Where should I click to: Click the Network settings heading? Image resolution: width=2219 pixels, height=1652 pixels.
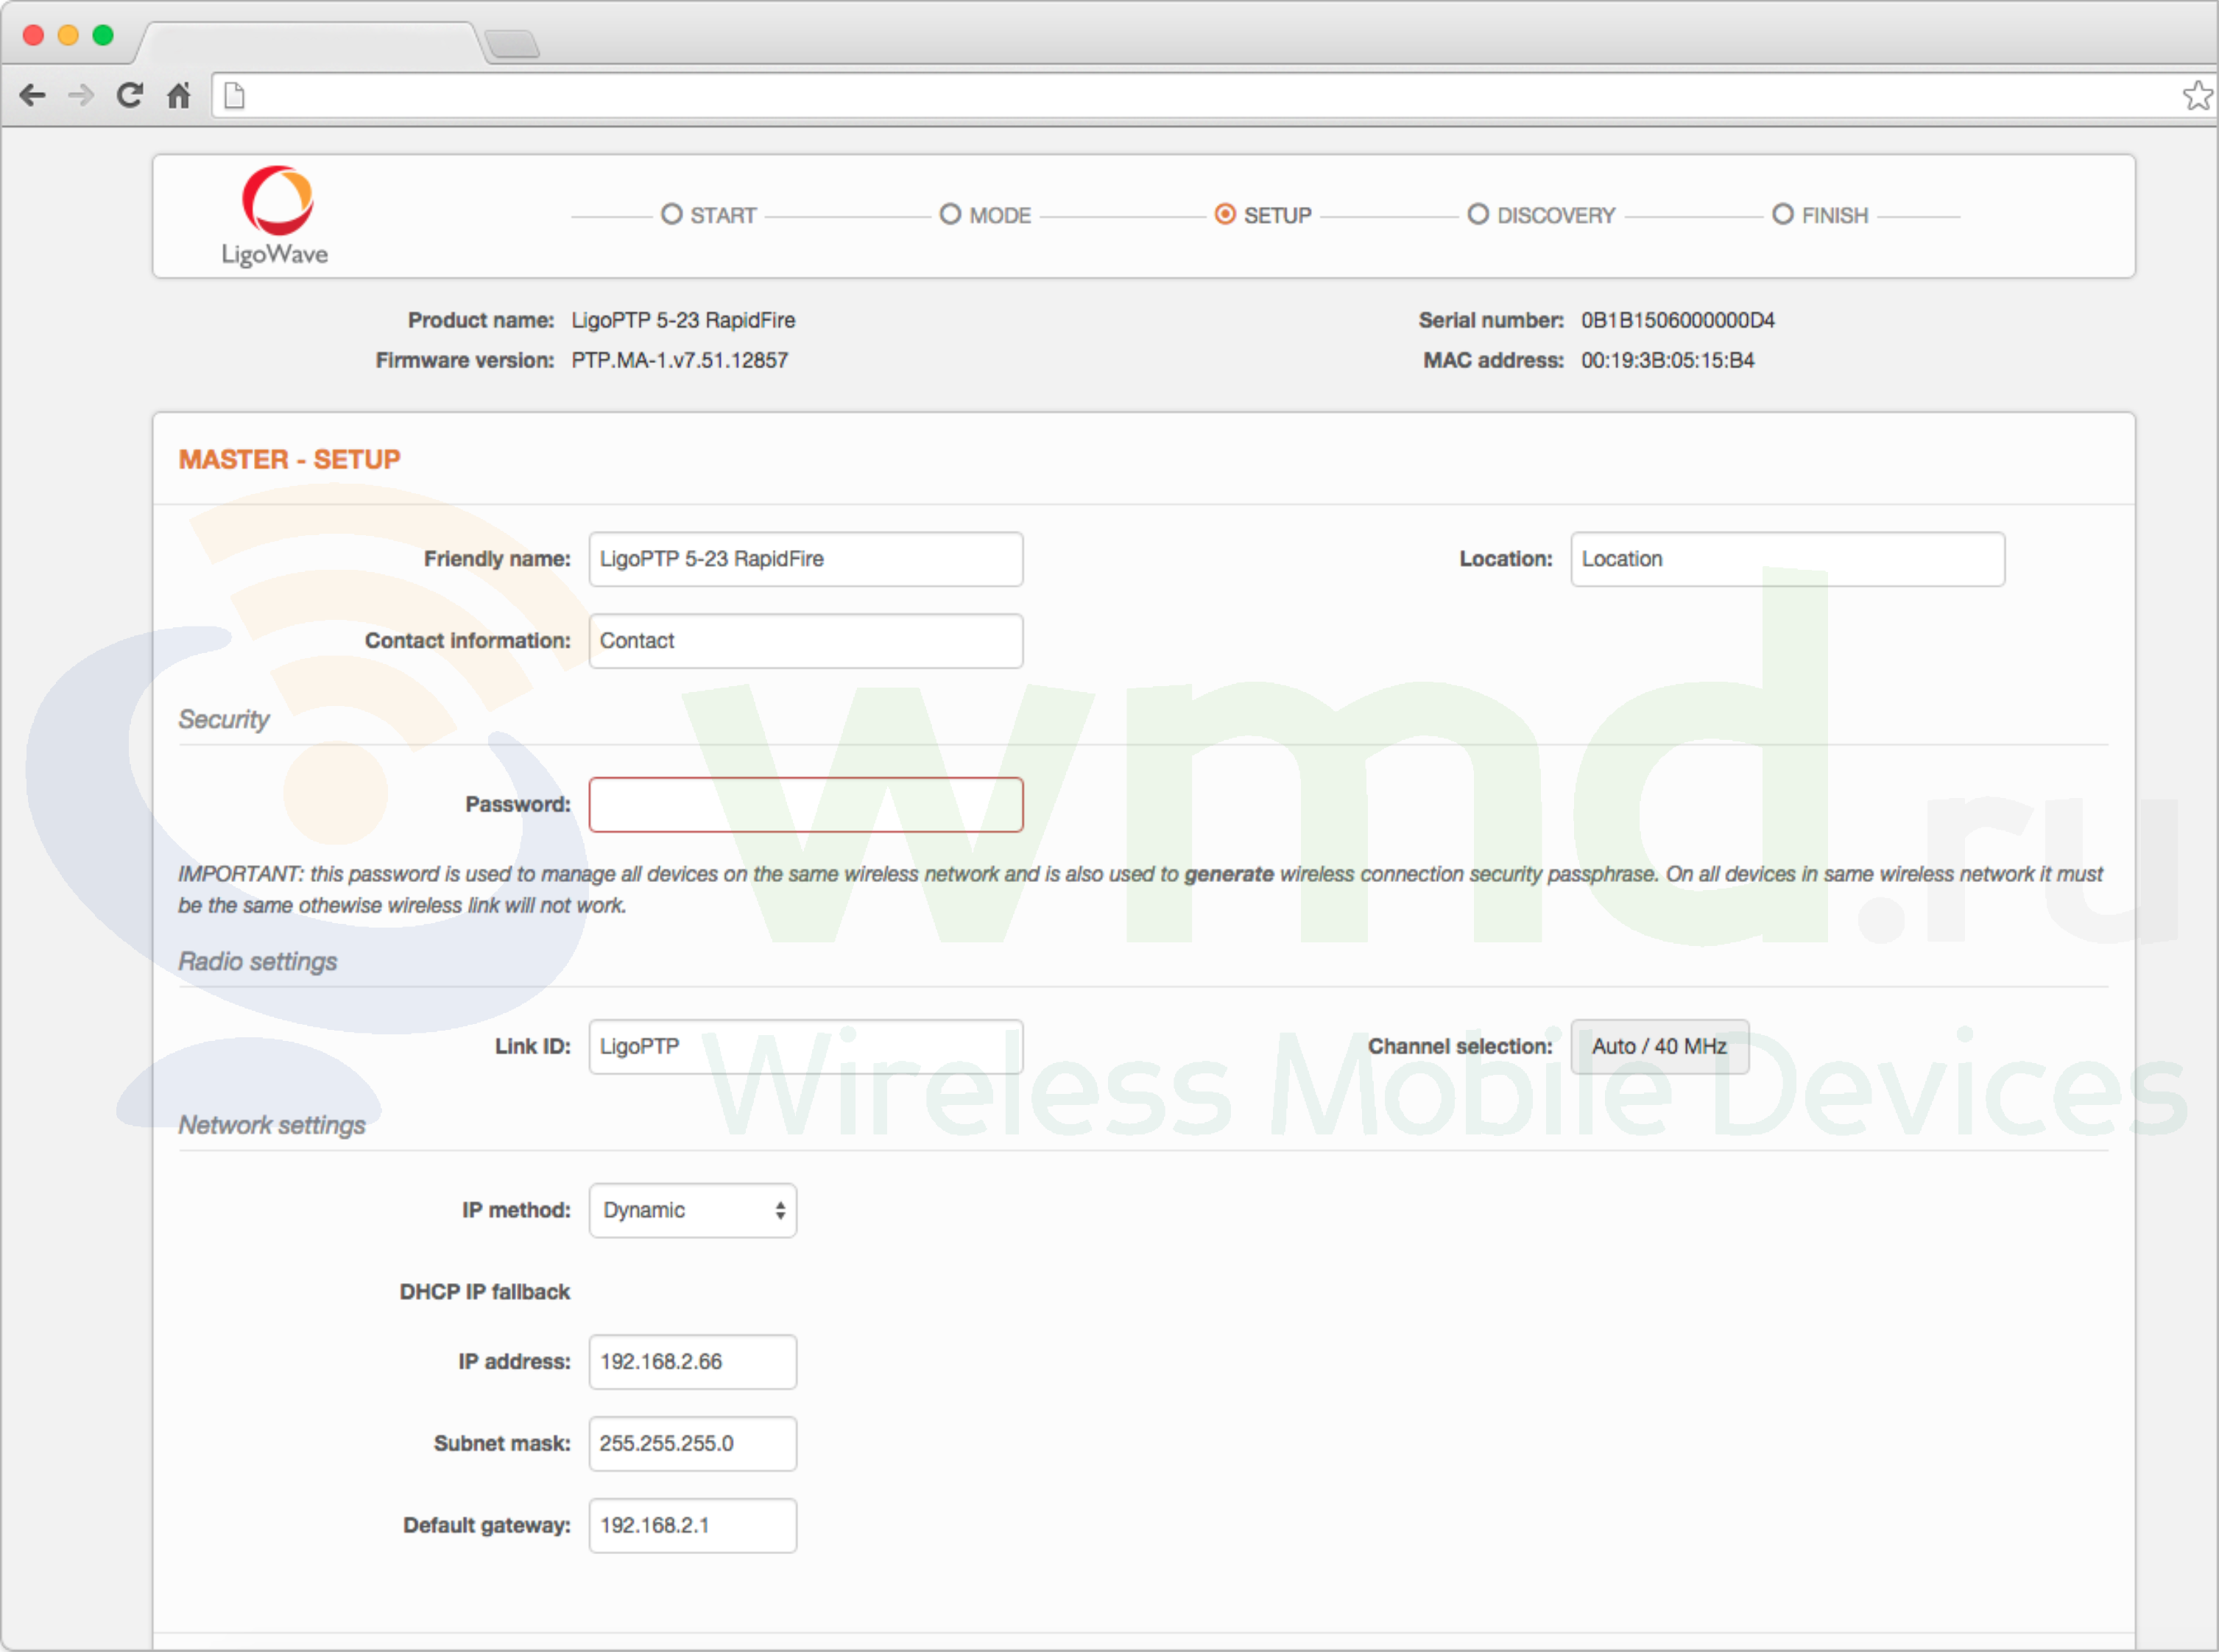[272, 1125]
